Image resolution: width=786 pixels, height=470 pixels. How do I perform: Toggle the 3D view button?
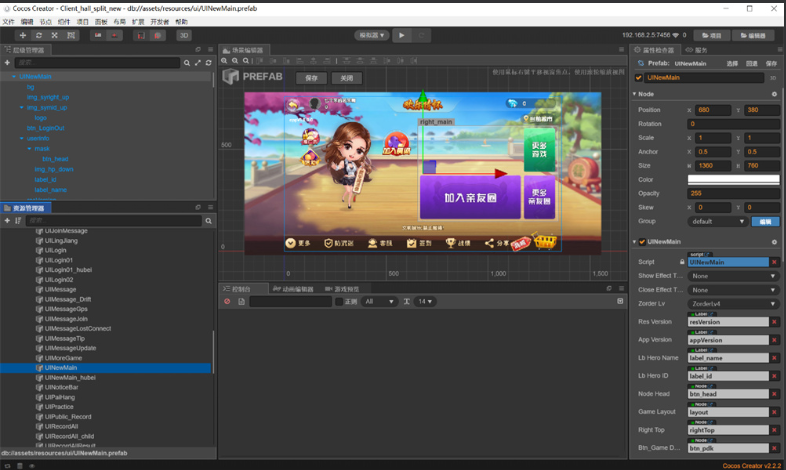pyautogui.click(x=184, y=36)
